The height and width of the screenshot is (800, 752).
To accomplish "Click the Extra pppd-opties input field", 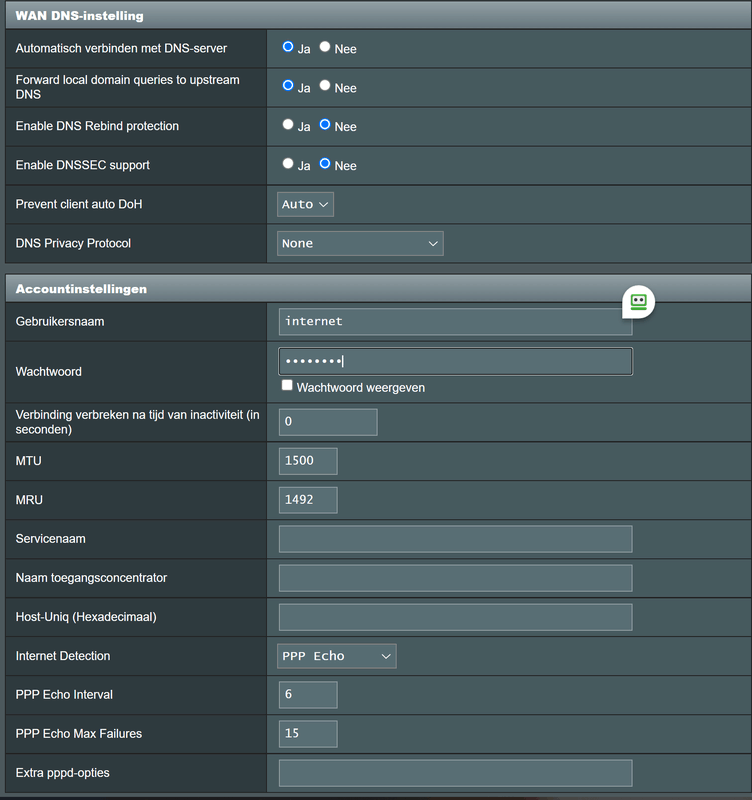I will point(455,773).
